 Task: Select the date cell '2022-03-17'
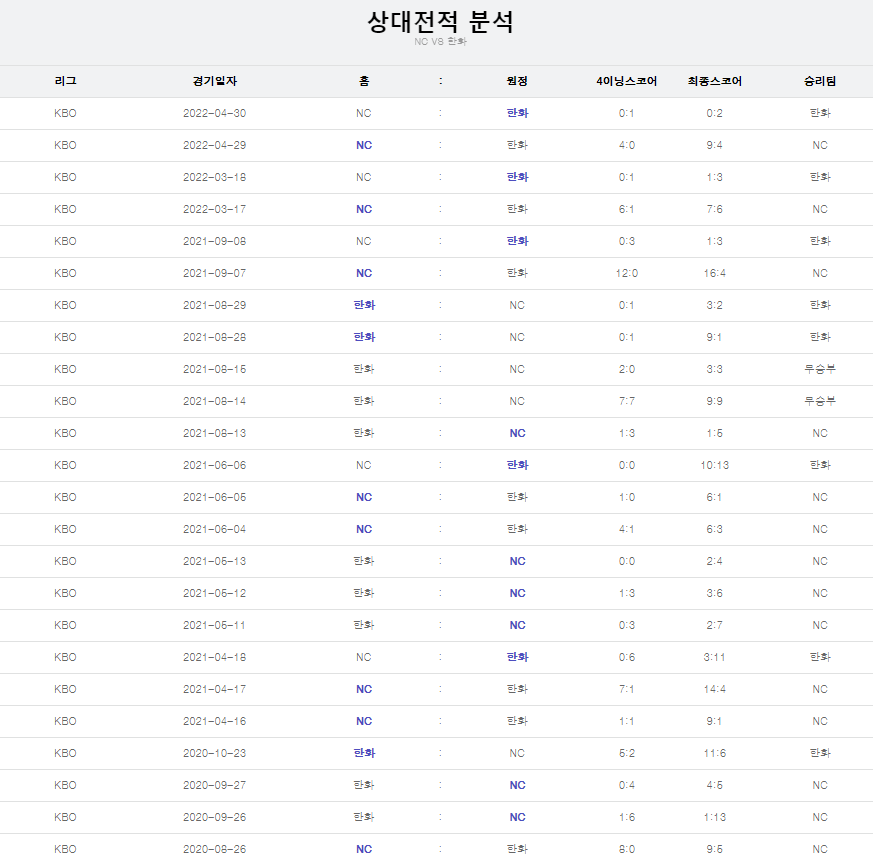pos(214,209)
